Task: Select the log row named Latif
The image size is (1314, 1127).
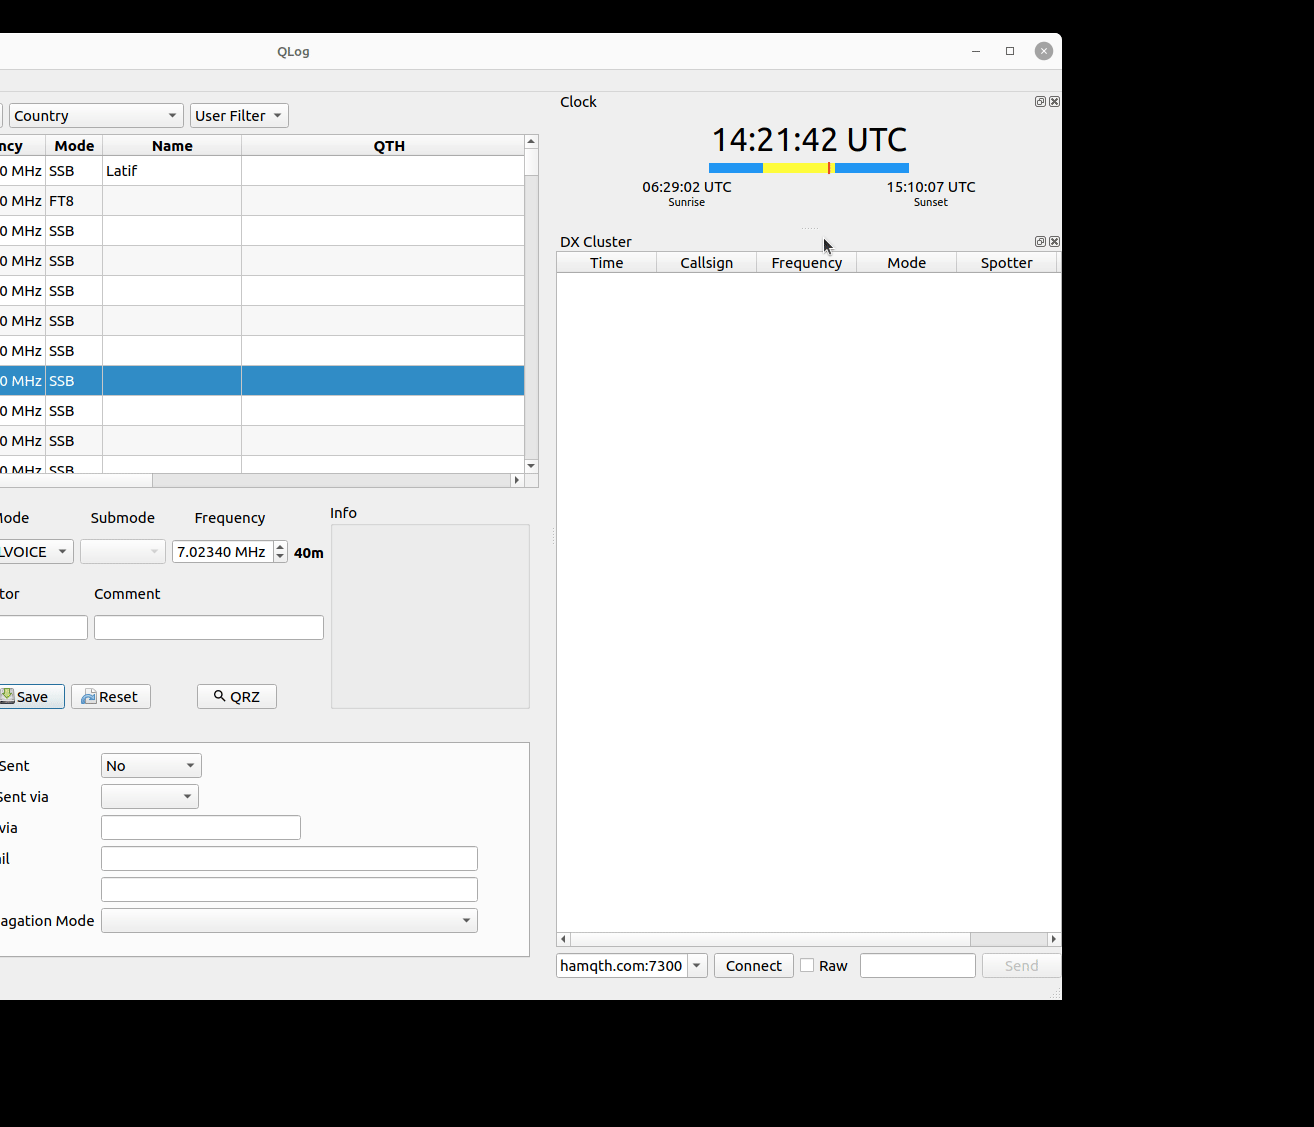Action: (262, 171)
